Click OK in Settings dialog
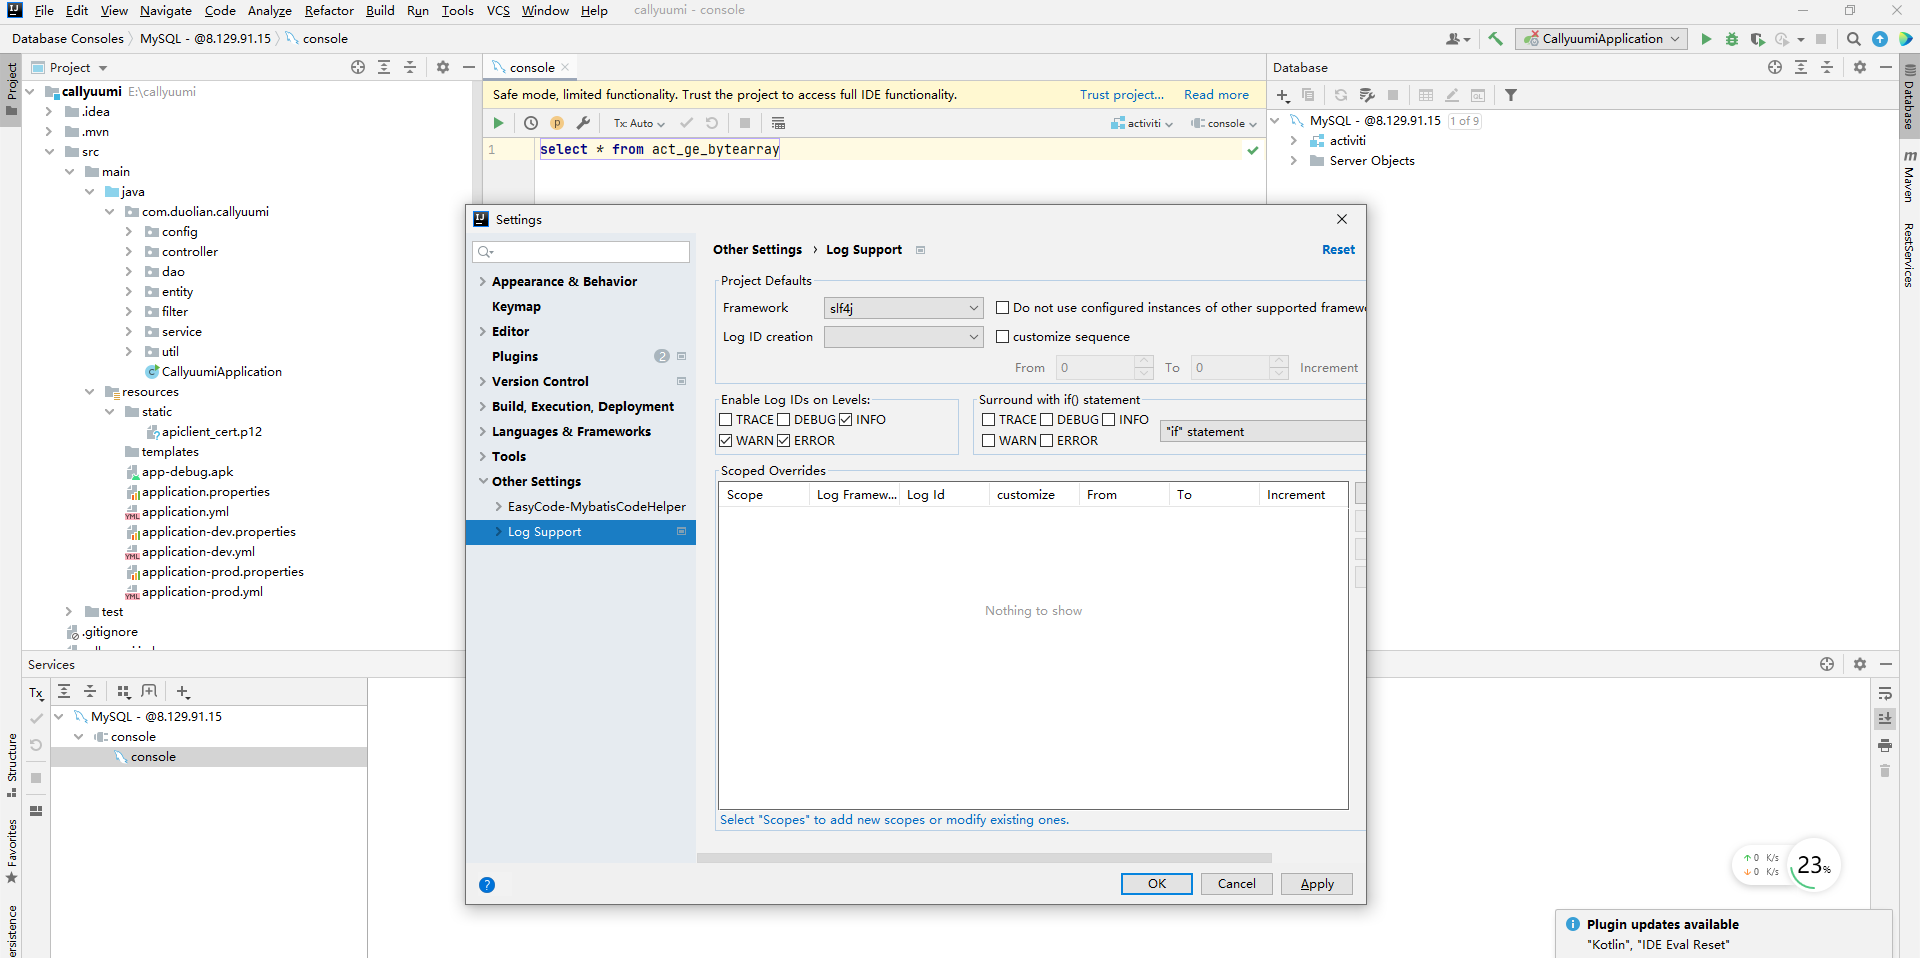The height and width of the screenshot is (958, 1920). (1157, 884)
